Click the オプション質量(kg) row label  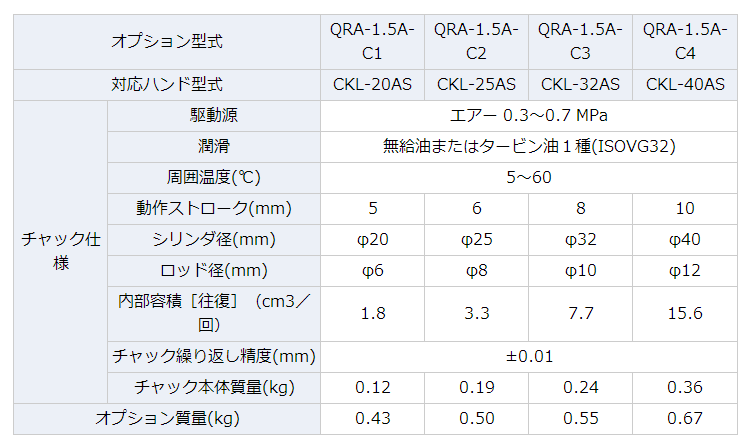coord(166,419)
